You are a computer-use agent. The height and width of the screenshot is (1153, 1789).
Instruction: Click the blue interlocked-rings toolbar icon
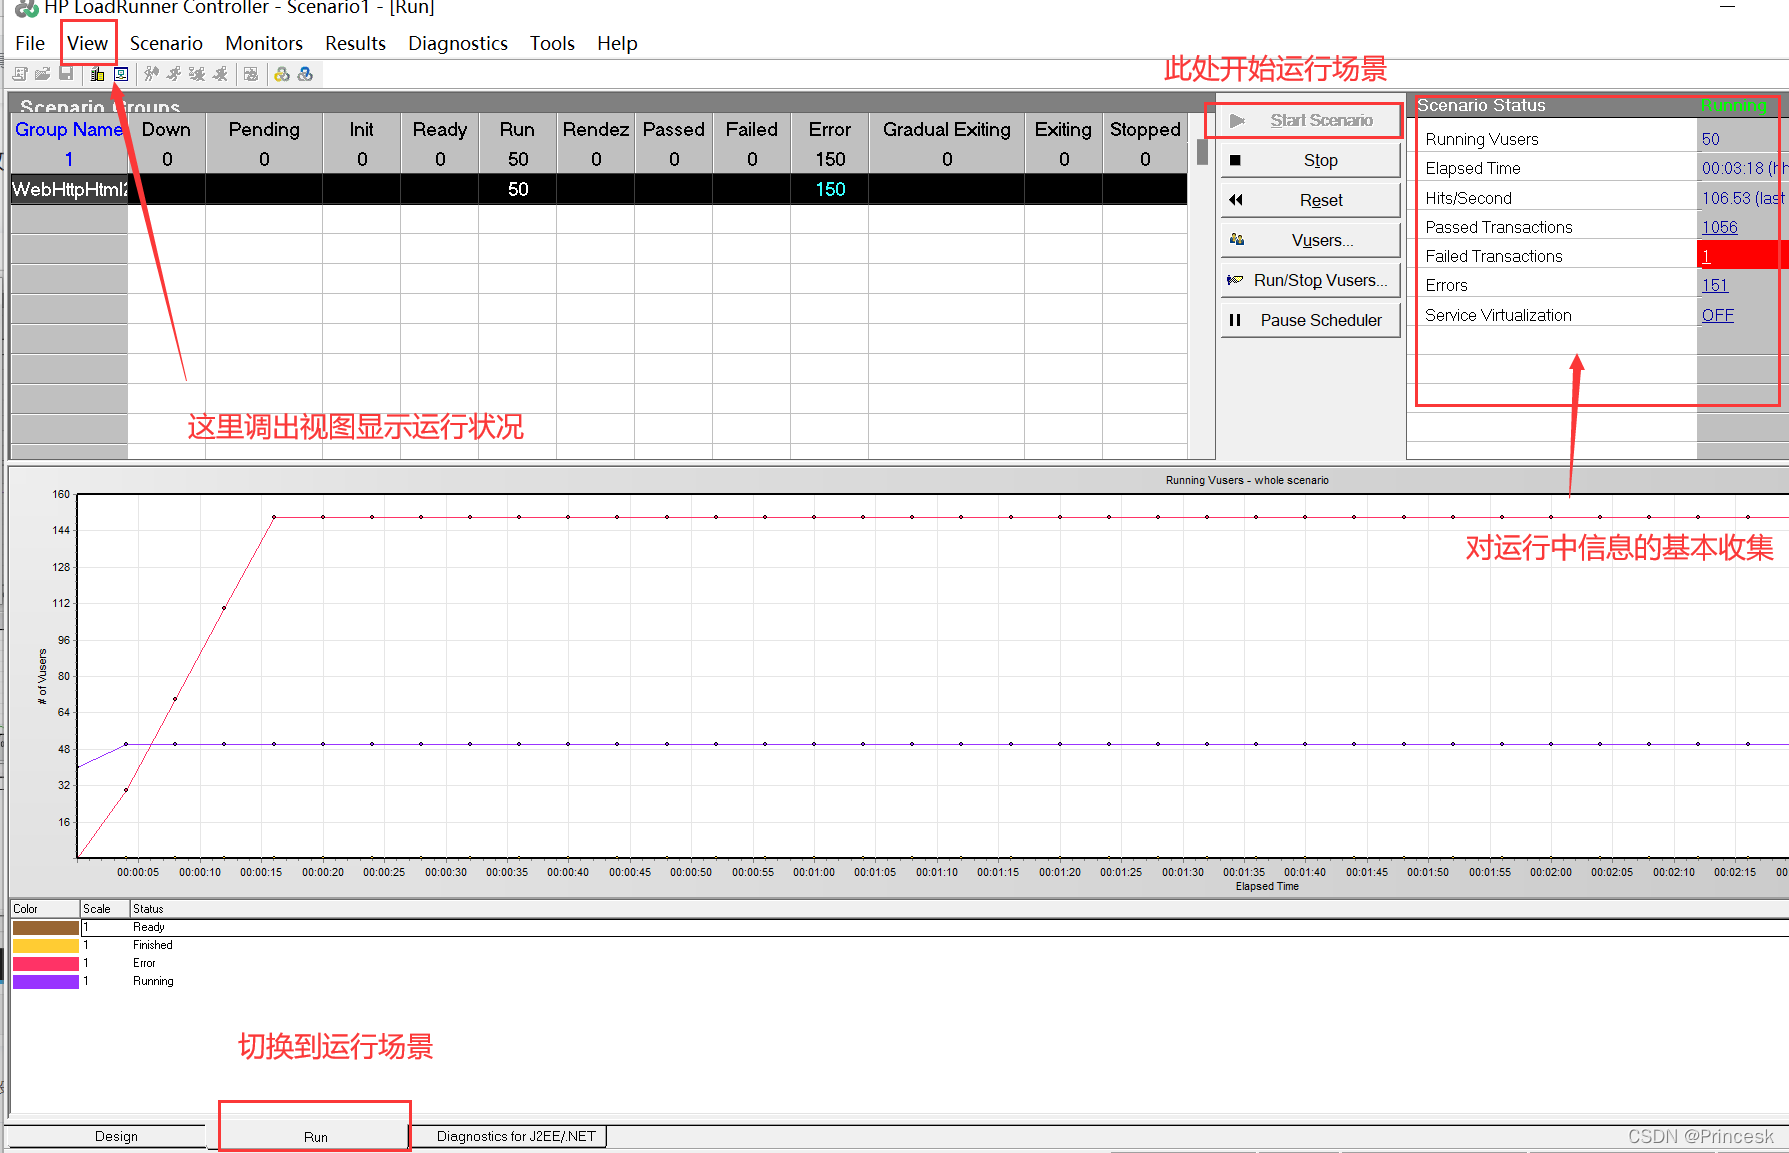[x=305, y=74]
